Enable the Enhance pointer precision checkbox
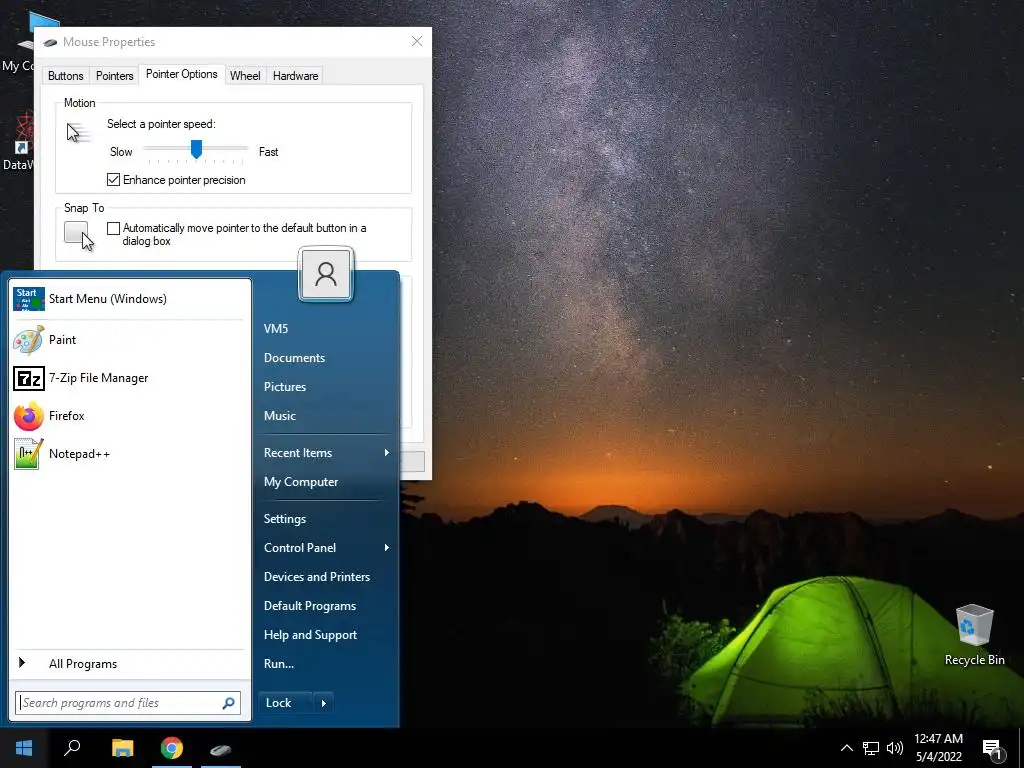The height and width of the screenshot is (768, 1024). pyautogui.click(x=114, y=180)
